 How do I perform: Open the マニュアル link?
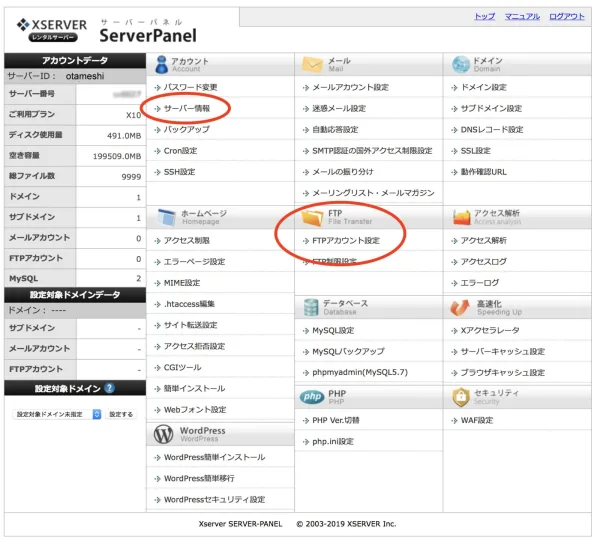click(522, 16)
